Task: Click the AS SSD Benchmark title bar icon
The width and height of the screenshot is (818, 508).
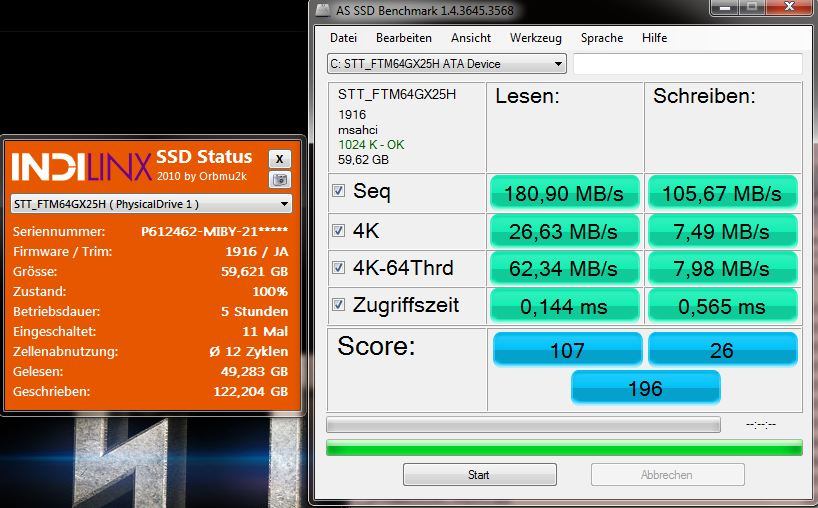Action: point(323,10)
